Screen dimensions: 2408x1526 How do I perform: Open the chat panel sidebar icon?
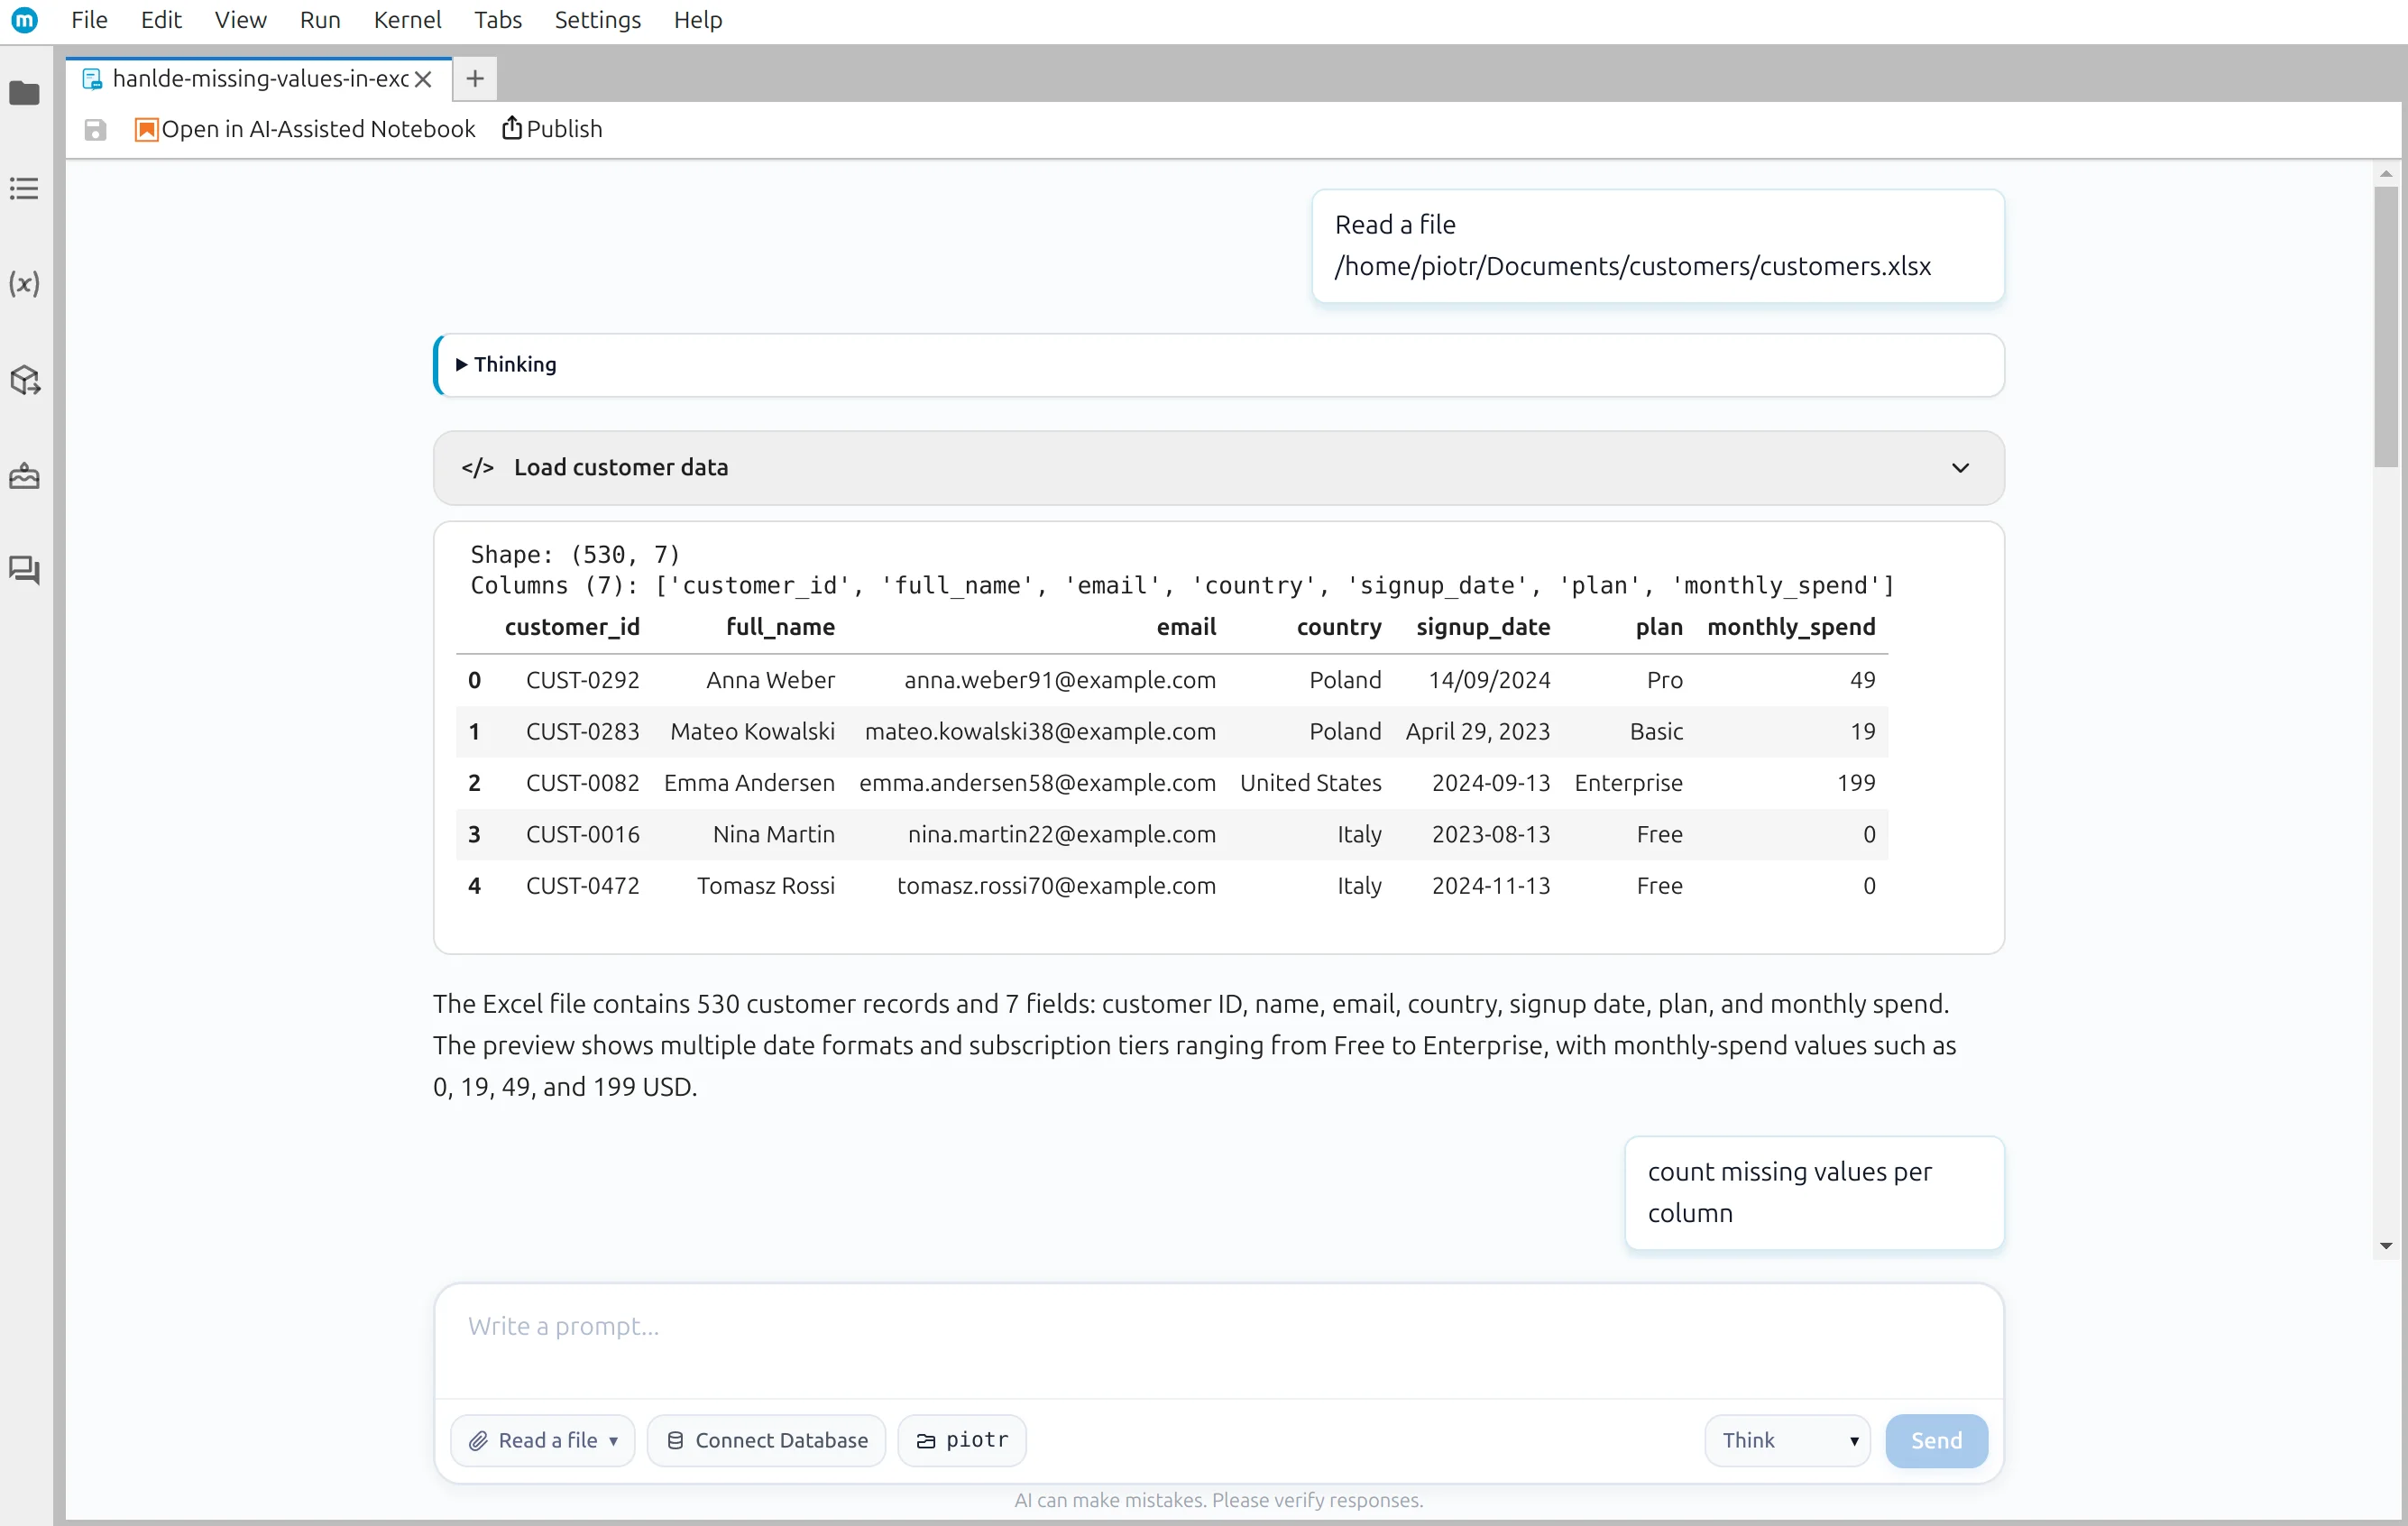[x=24, y=570]
